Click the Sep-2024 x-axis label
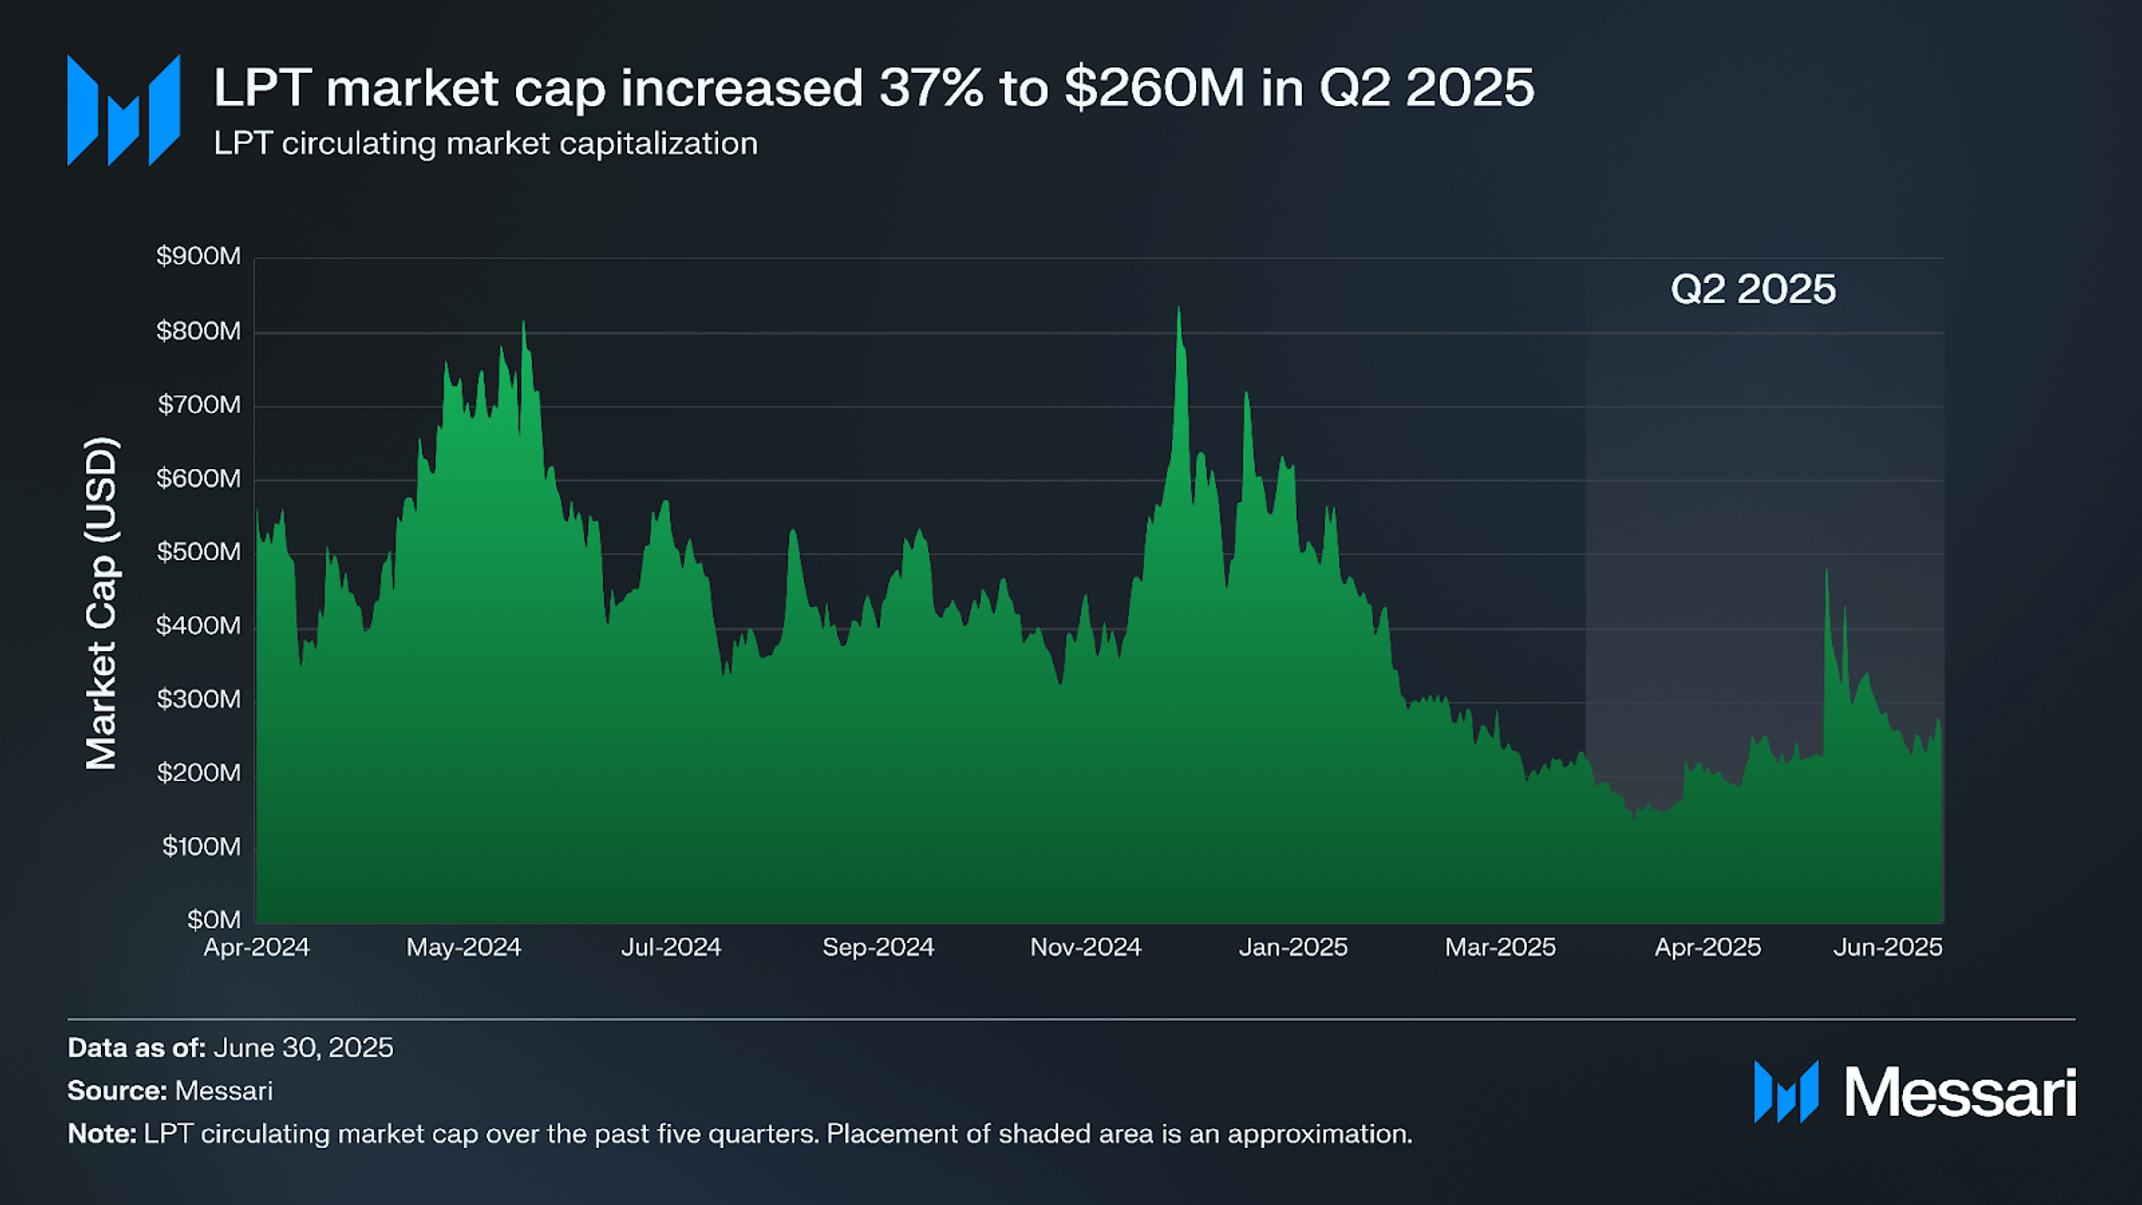This screenshot has width=2142, height=1205. point(878,947)
